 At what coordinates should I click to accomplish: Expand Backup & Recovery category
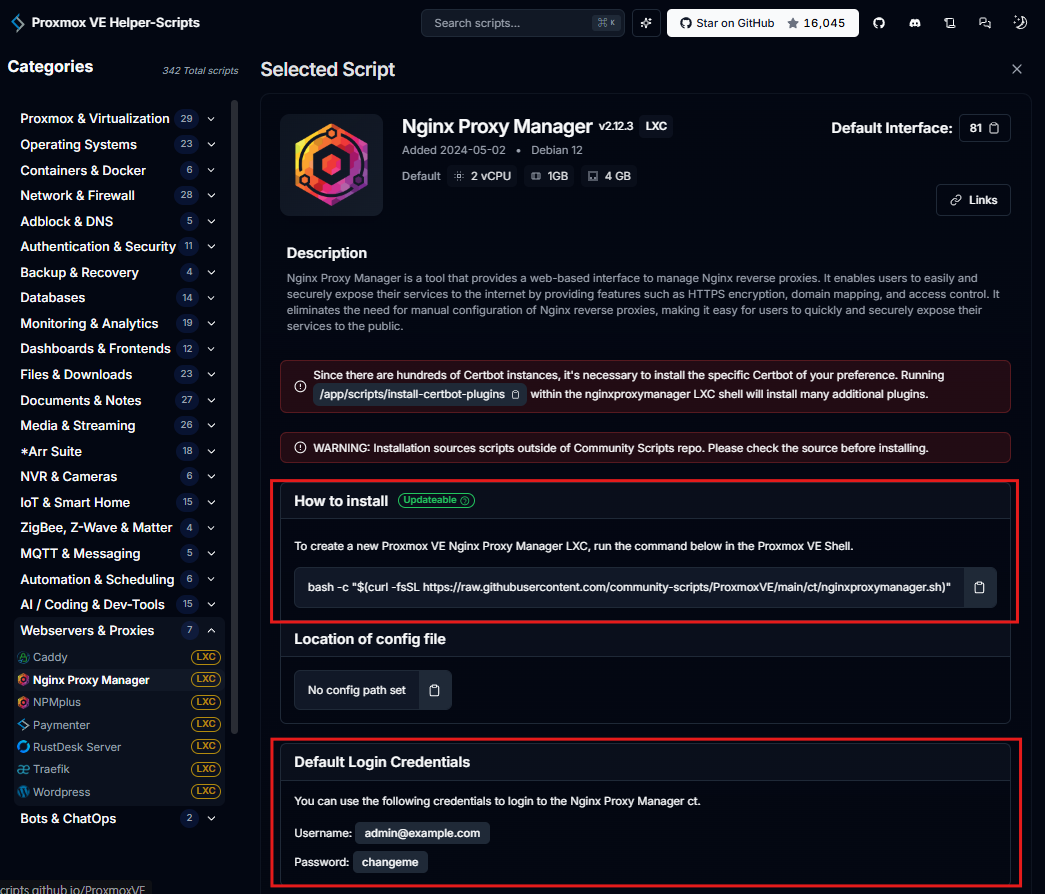click(x=119, y=272)
